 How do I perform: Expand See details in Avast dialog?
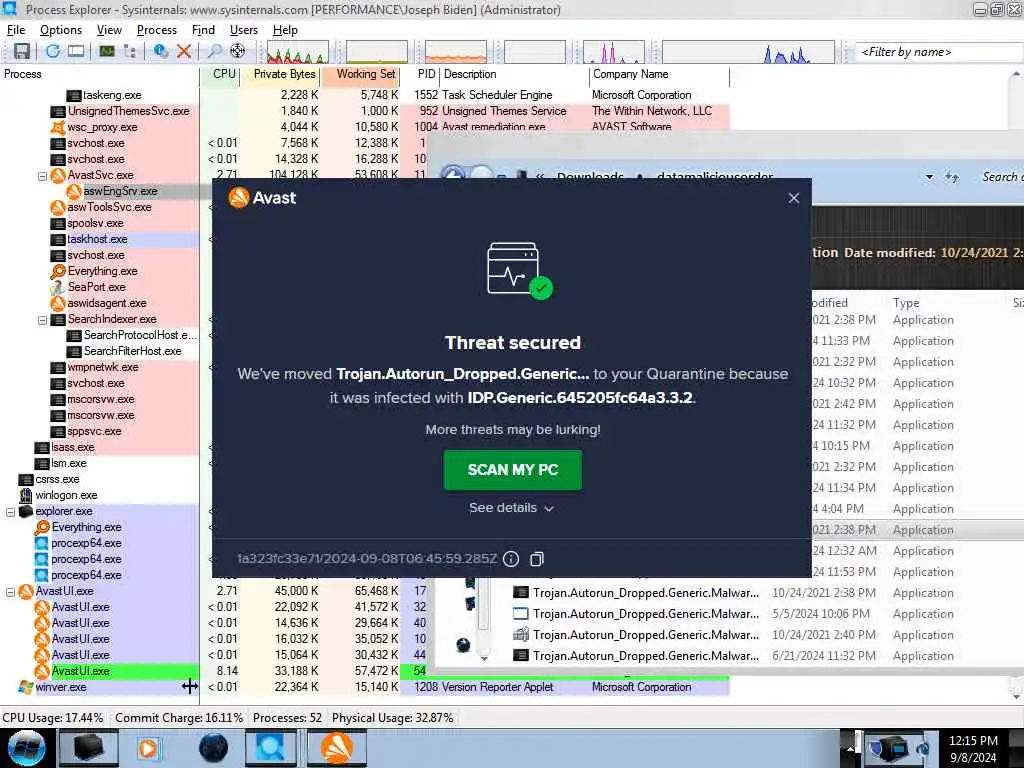click(x=512, y=508)
